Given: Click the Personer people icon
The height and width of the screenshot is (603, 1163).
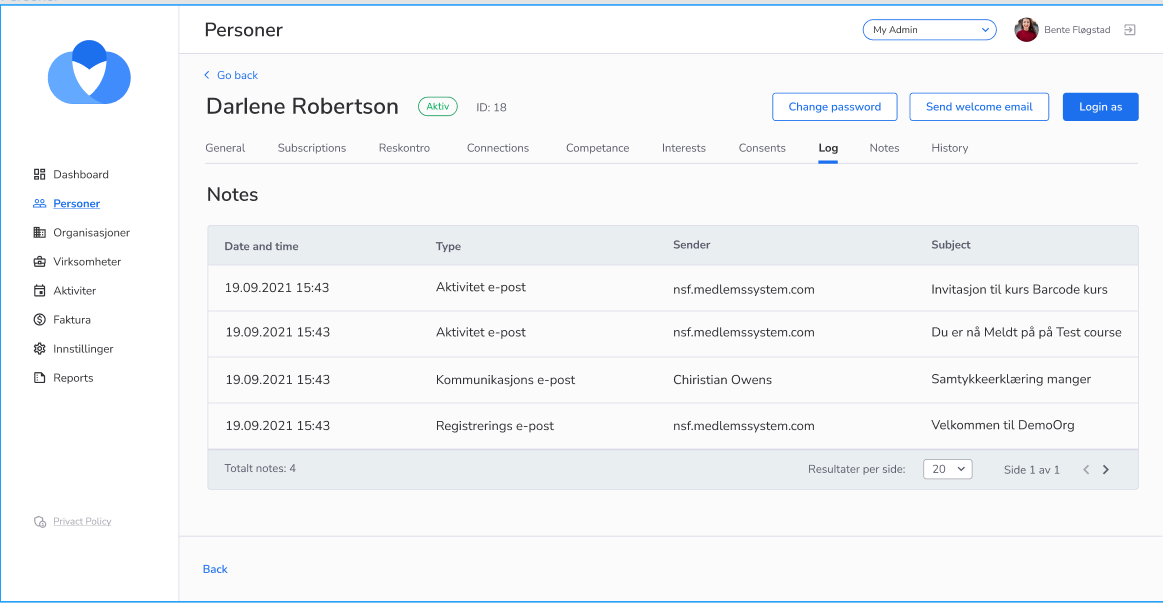Looking at the screenshot, I should point(39,203).
